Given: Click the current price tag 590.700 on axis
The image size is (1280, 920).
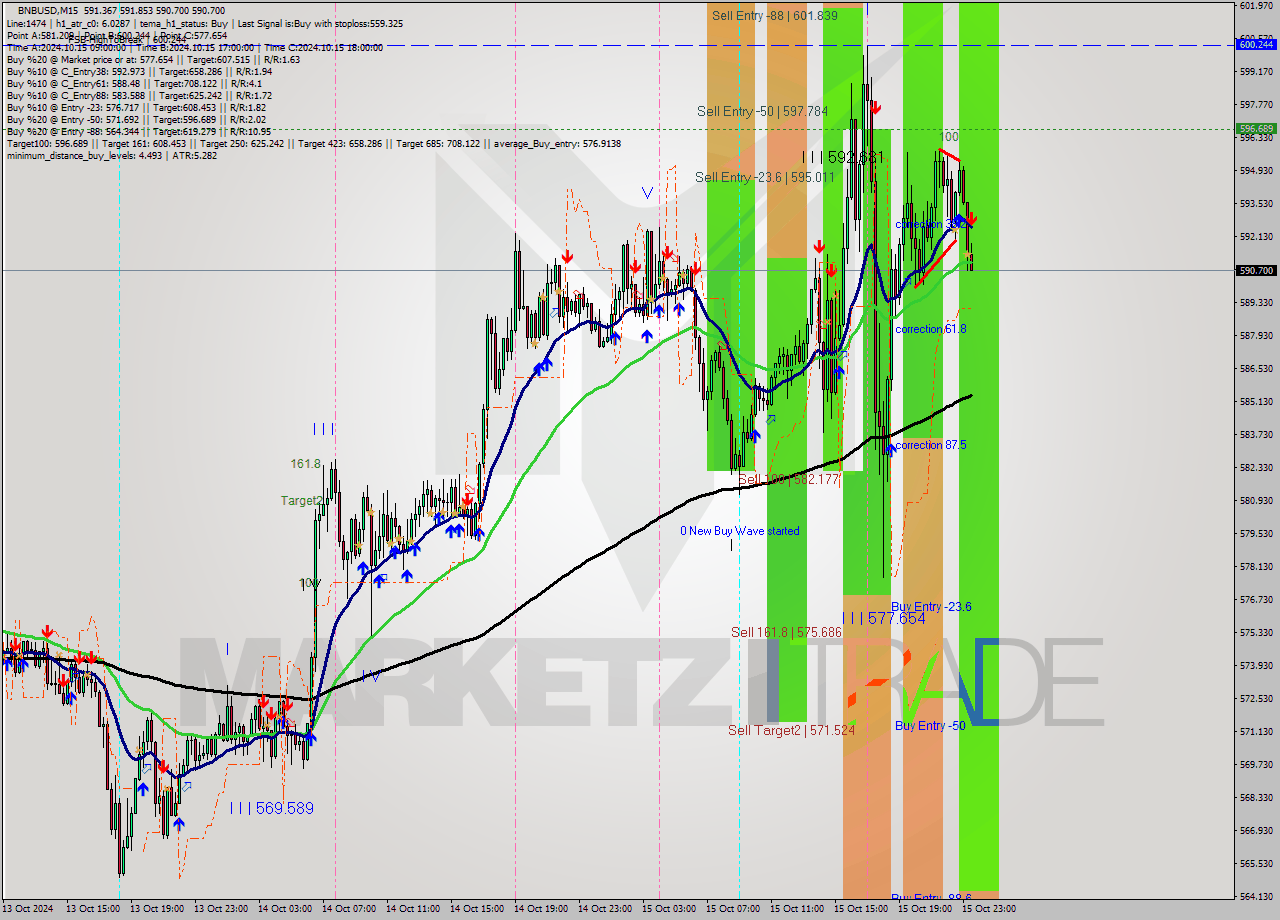Looking at the screenshot, I should [1256, 270].
